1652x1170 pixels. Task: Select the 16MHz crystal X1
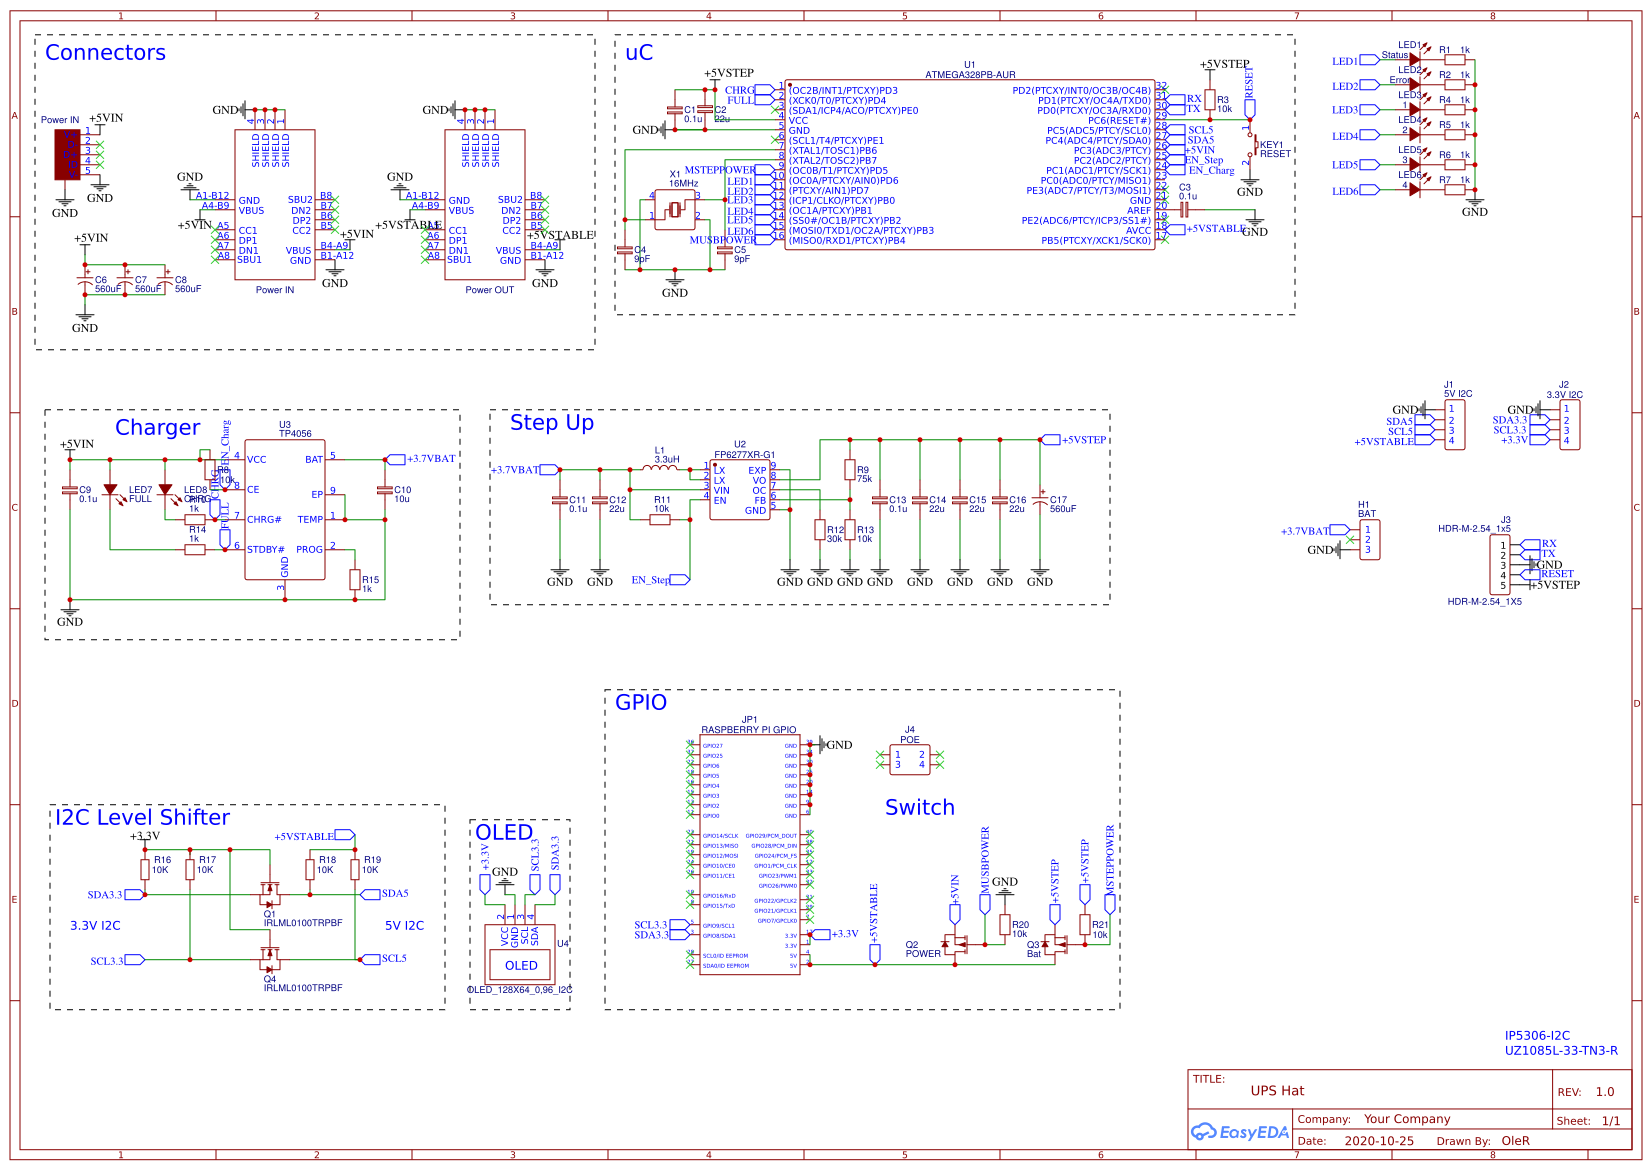[675, 209]
